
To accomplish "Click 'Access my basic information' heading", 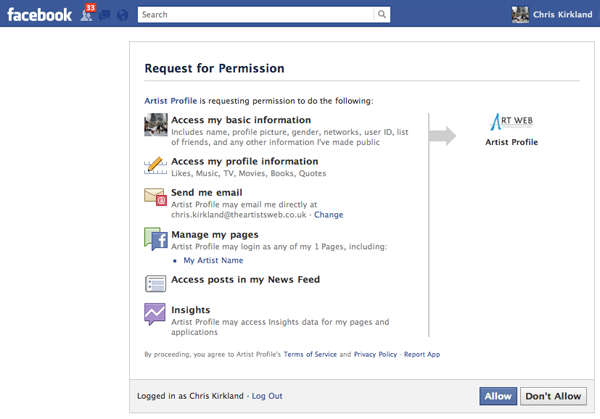I will coord(241,120).
